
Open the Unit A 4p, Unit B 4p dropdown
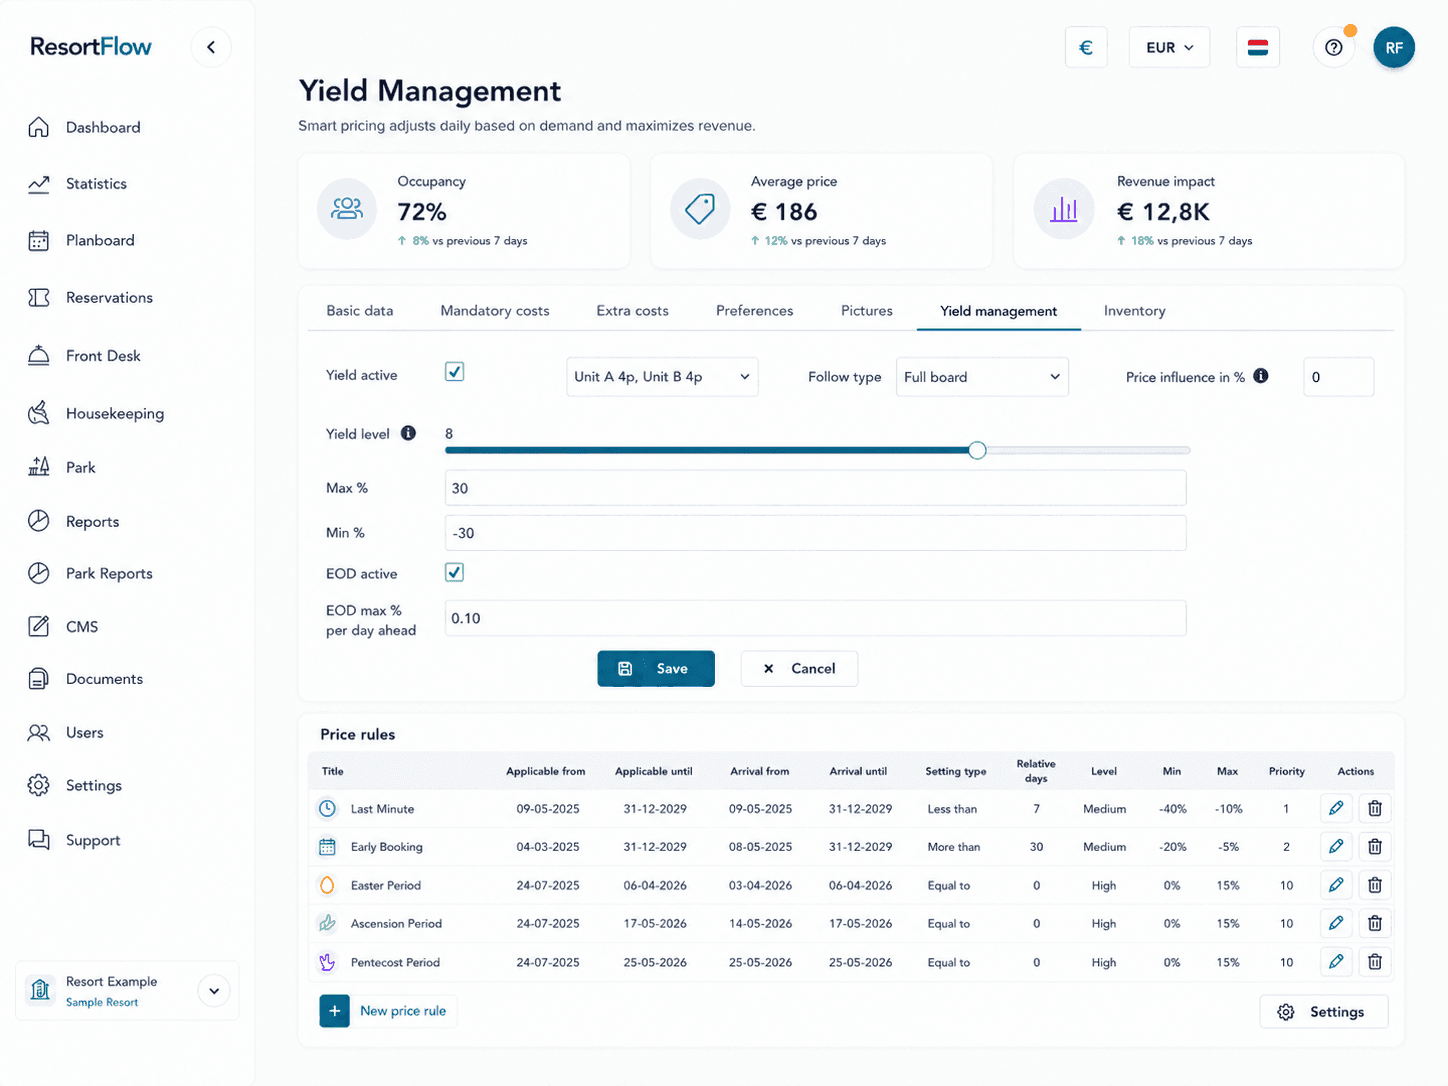[x=662, y=377]
